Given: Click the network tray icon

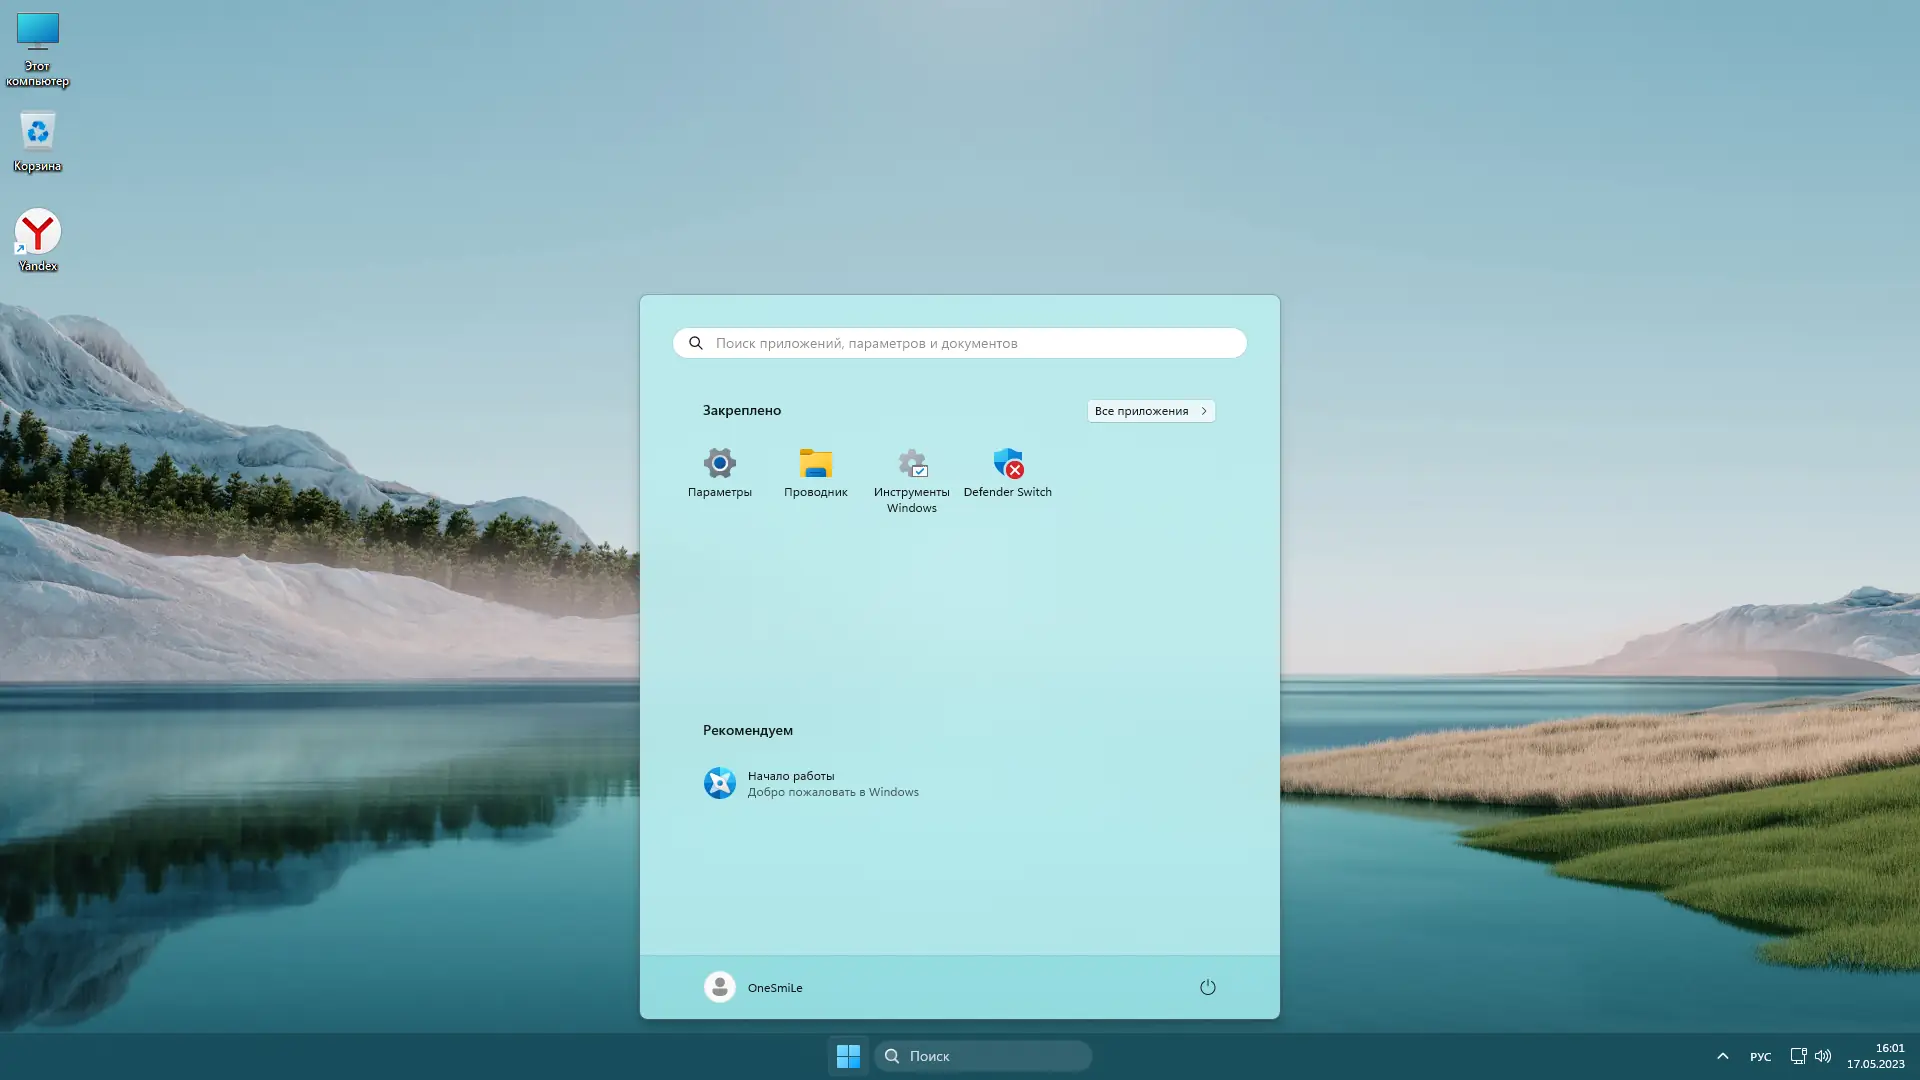Looking at the screenshot, I should tap(1797, 1056).
